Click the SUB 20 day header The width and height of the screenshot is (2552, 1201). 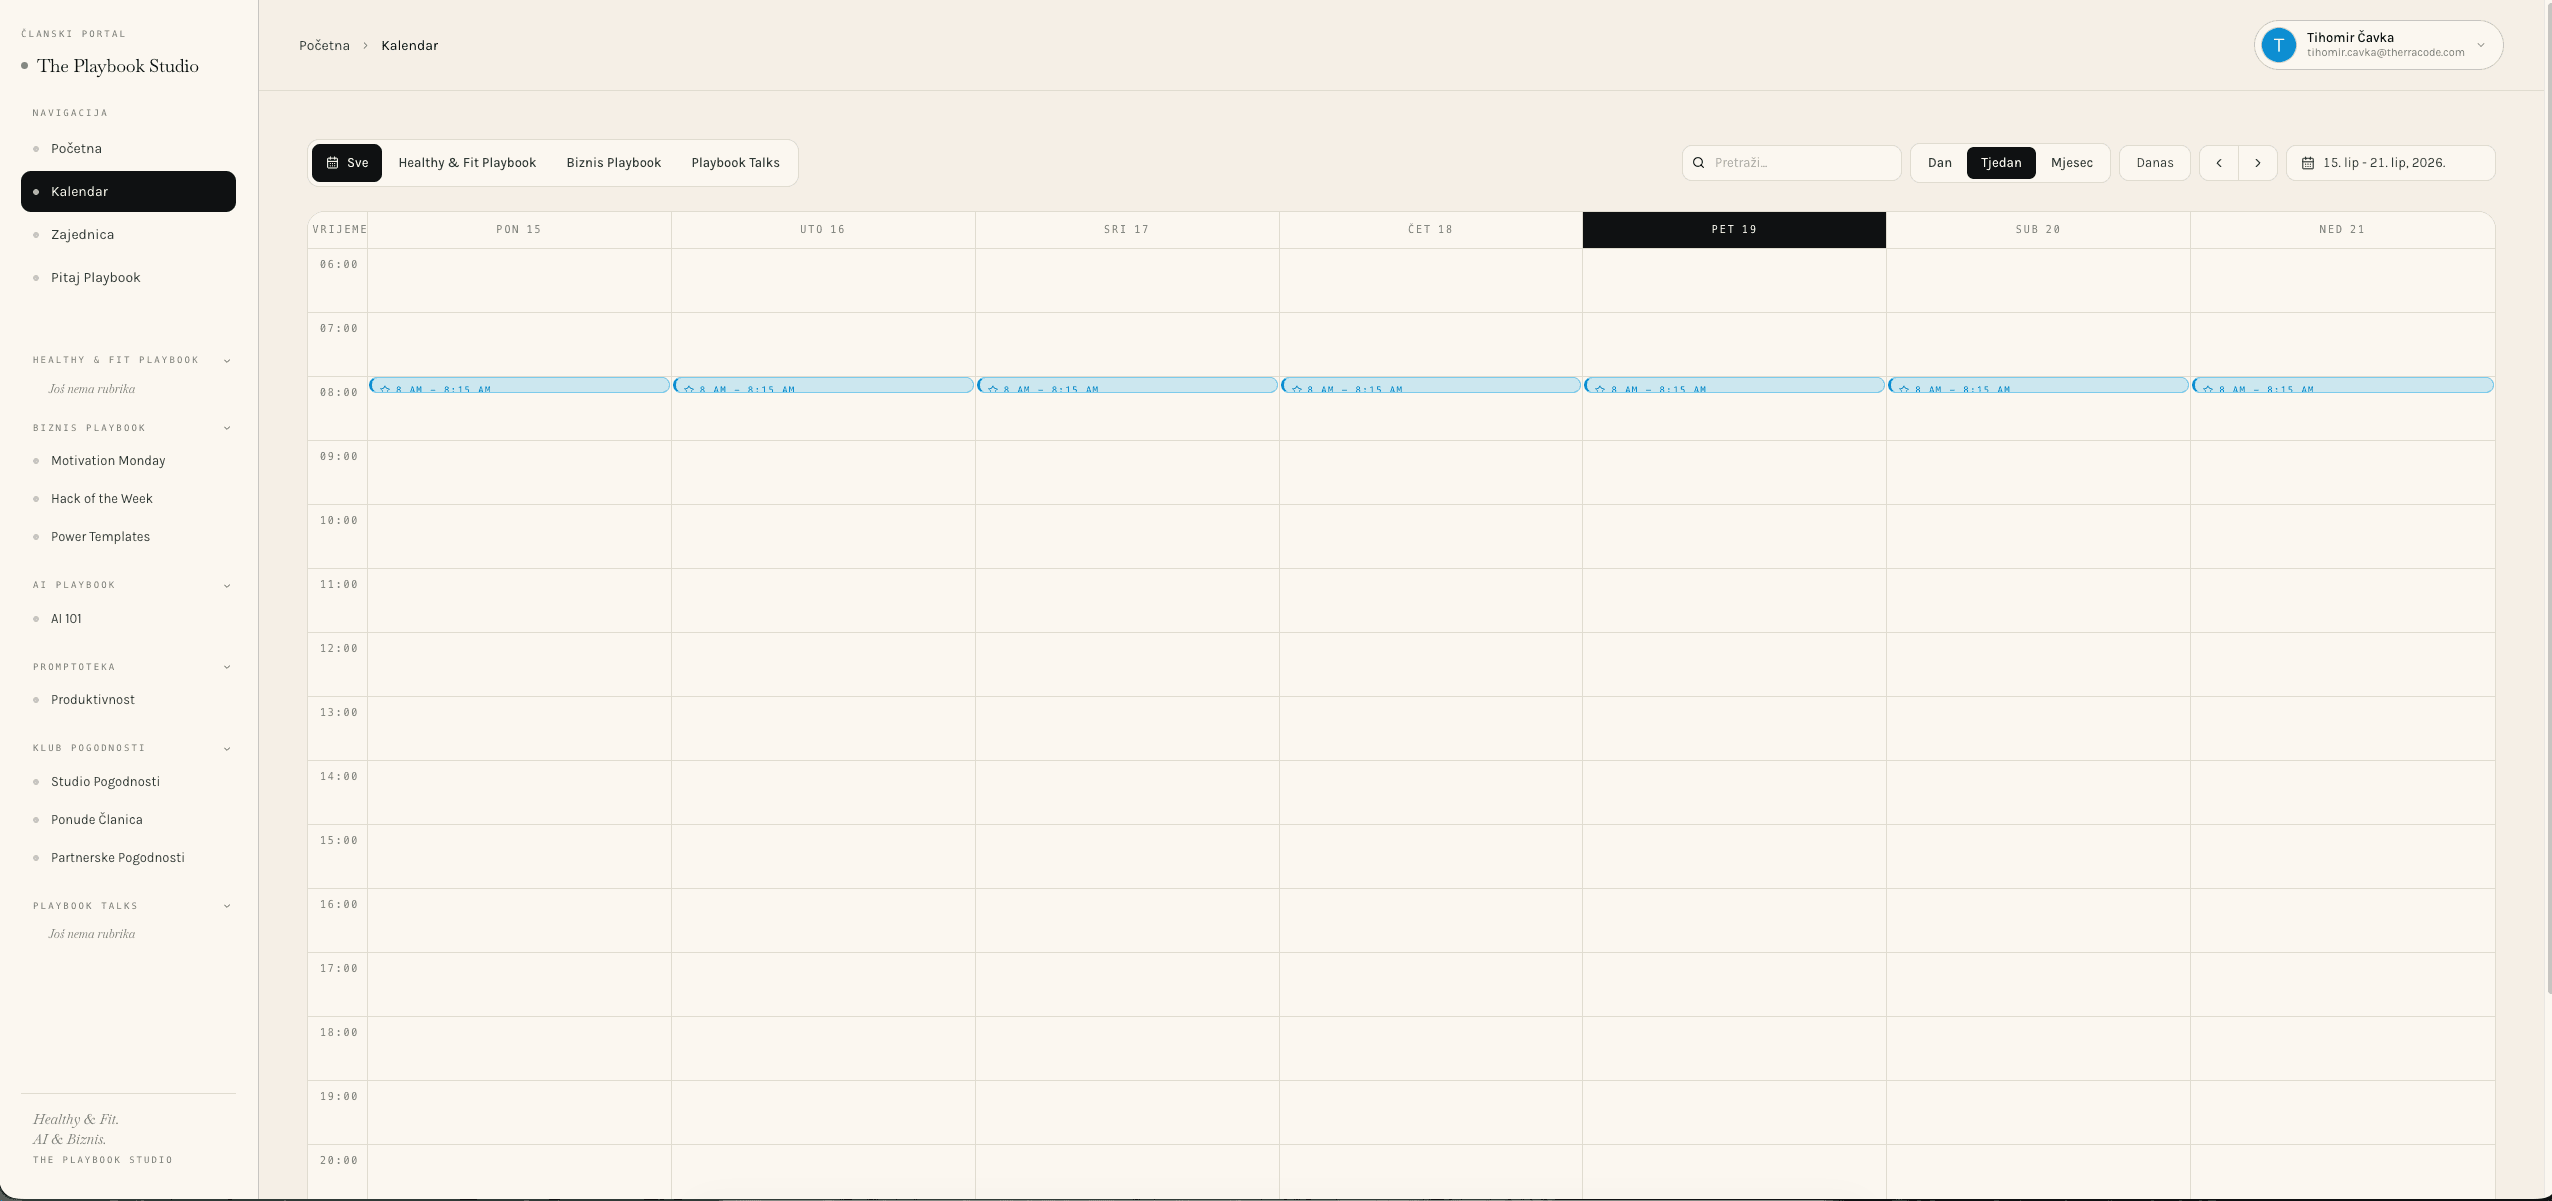pos(2038,230)
